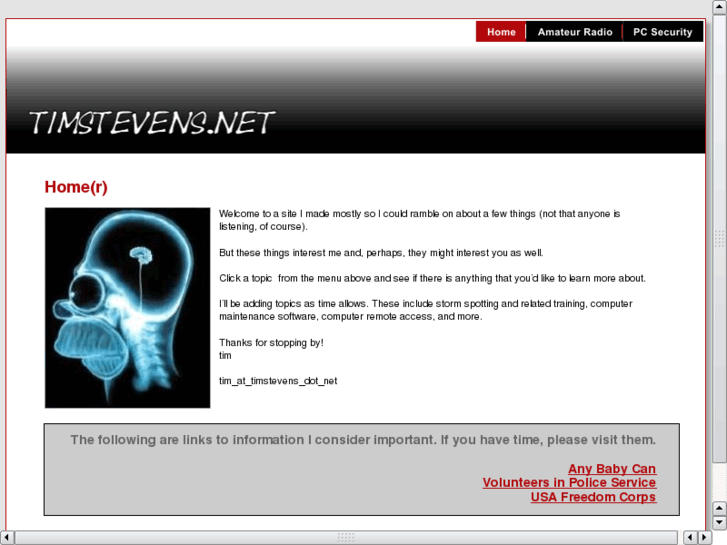Click the 'I'll be adding topics' paragraph

coord(426,310)
